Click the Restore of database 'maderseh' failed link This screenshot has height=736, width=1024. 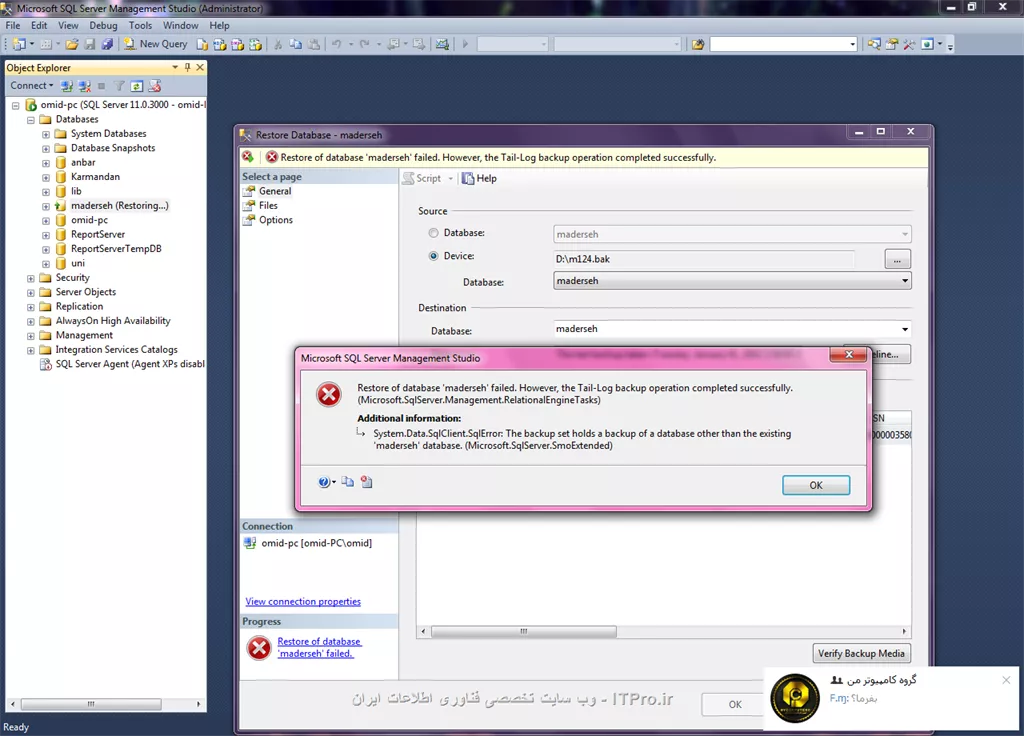tap(319, 647)
